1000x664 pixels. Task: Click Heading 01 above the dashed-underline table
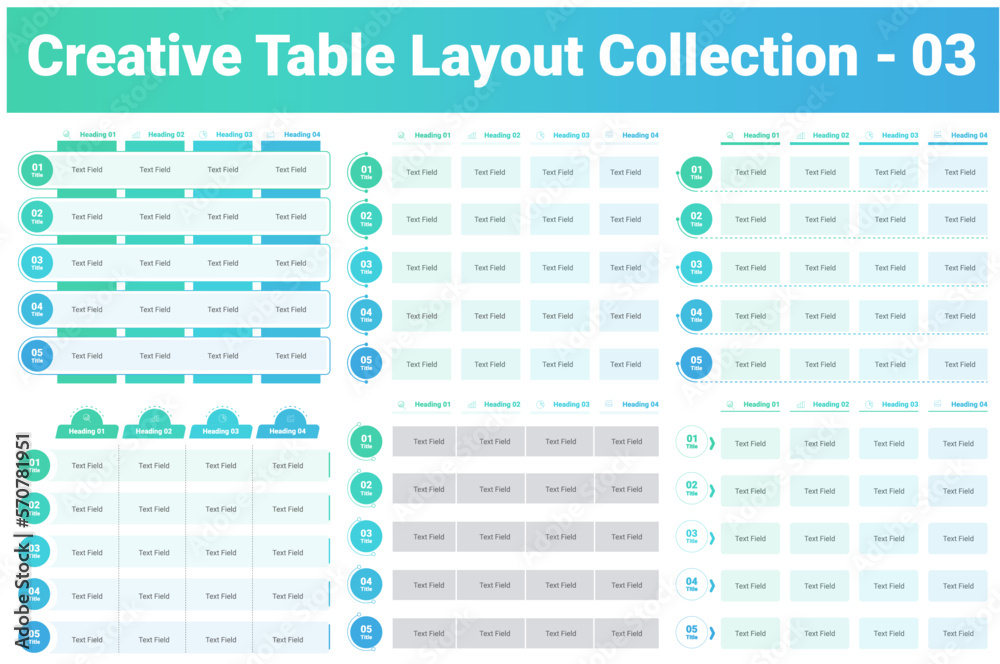point(761,135)
